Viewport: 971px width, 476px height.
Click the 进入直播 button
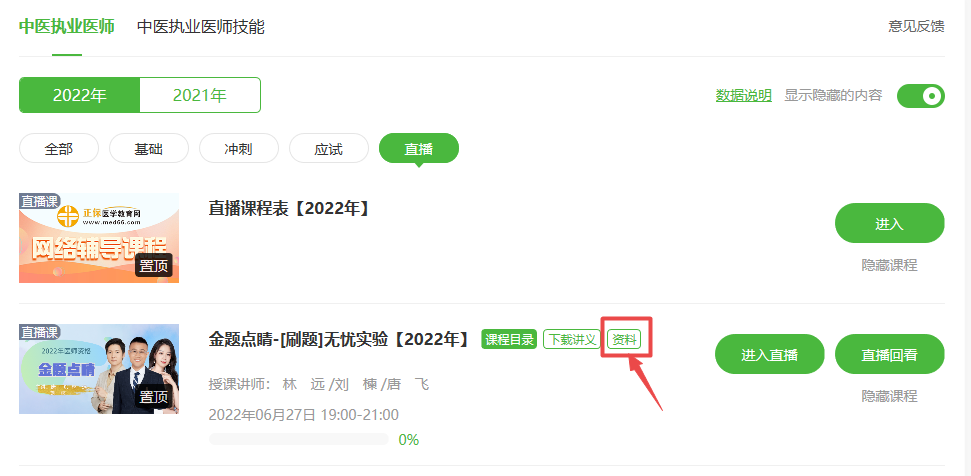coord(770,355)
